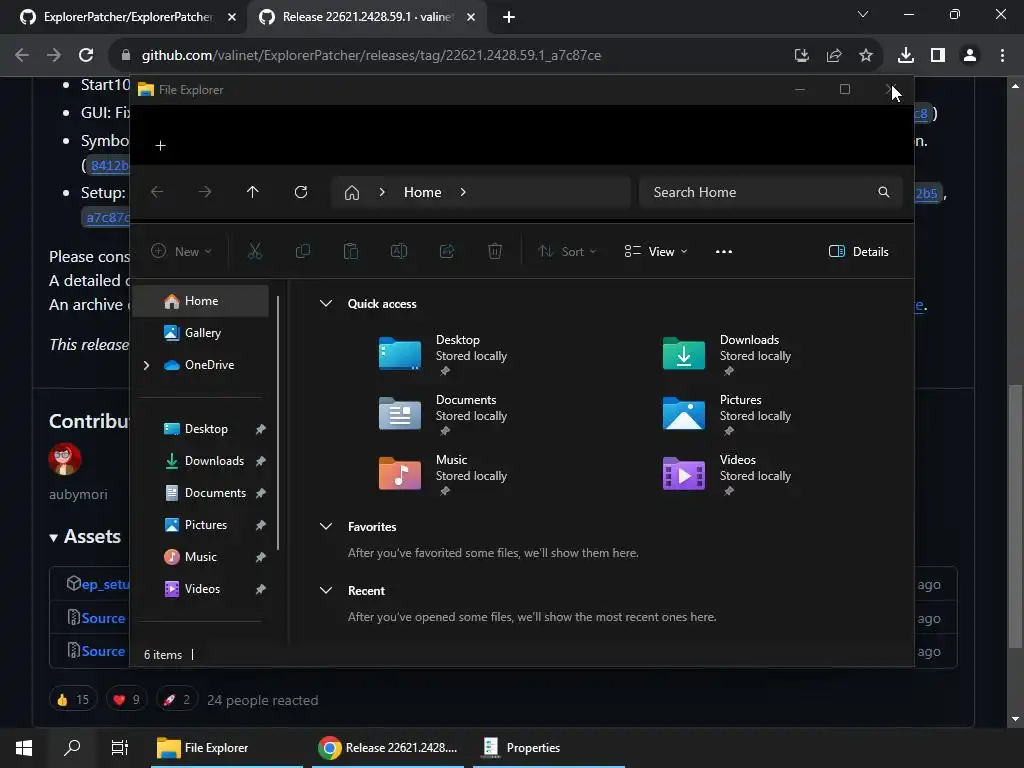The width and height of the screenshot is (1024, 768).
Task: Open the Properties taskbar window
Action: click(549, 748)
